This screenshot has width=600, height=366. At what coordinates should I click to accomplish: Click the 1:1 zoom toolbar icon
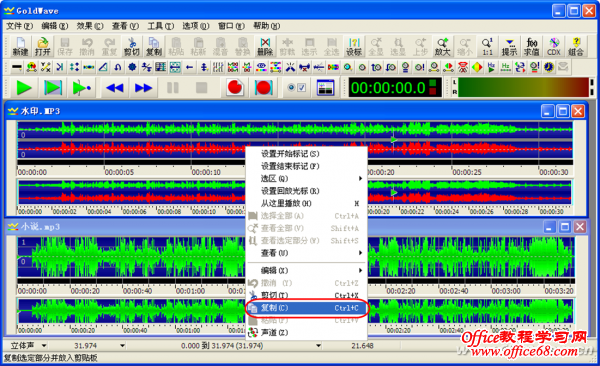coord(487,47)
